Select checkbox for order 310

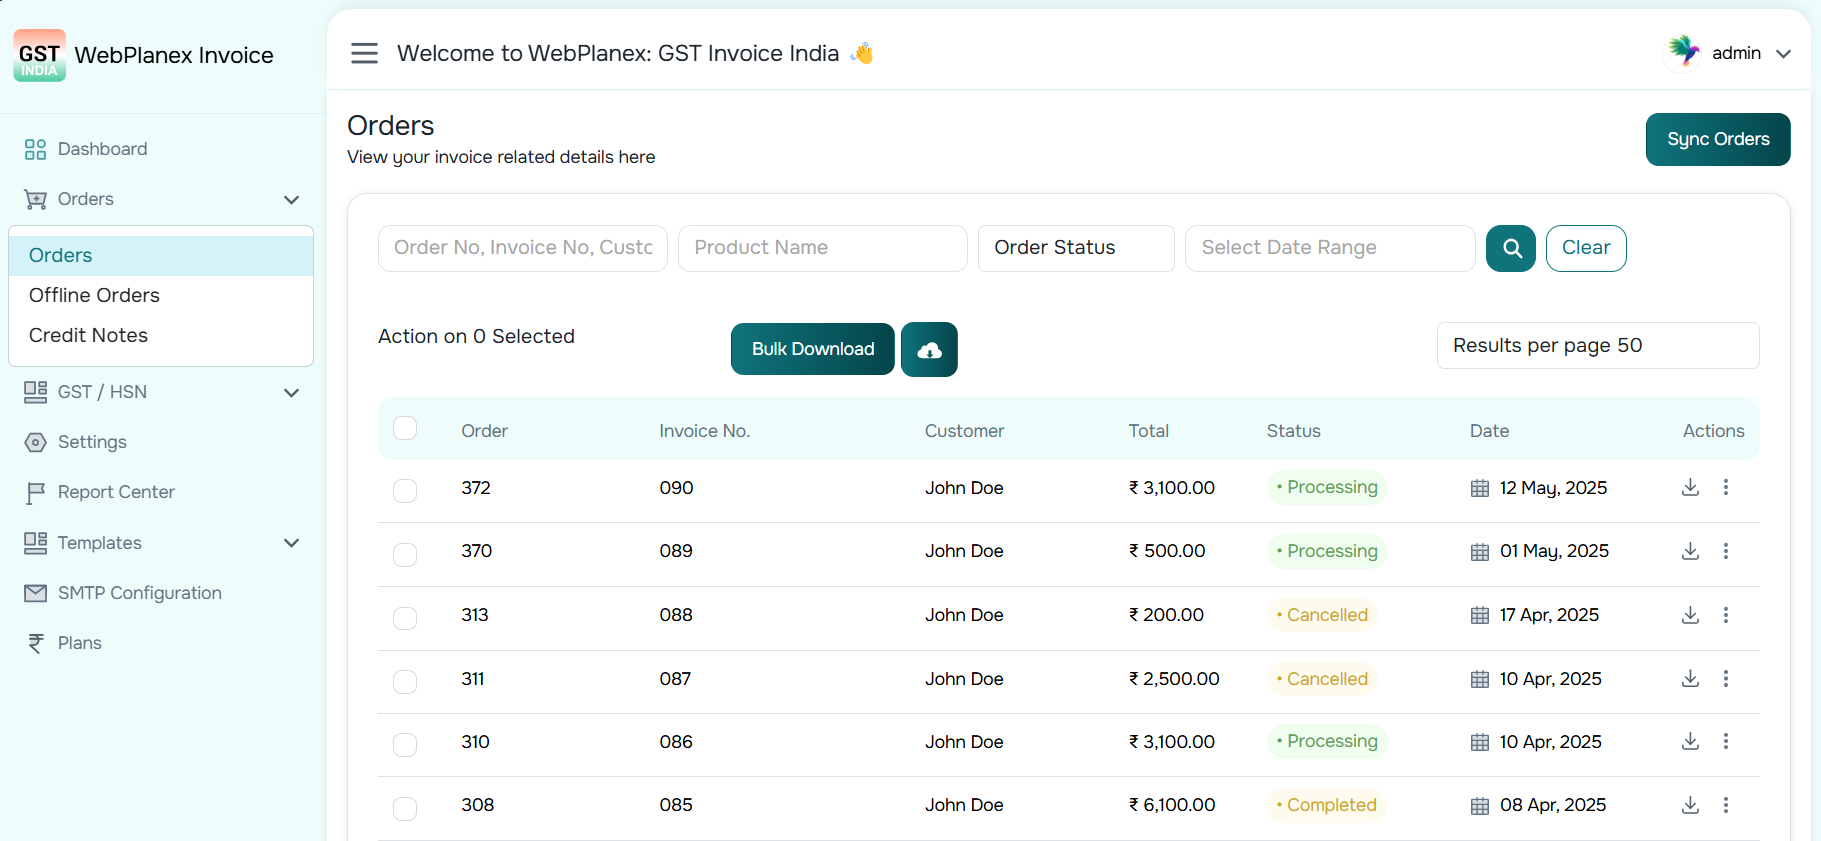(405, 745)
